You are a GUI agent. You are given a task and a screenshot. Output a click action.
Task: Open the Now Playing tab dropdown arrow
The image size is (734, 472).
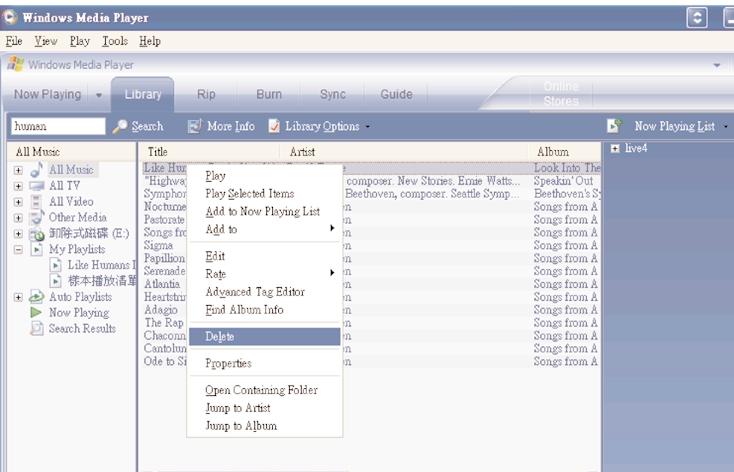point(99,95)
